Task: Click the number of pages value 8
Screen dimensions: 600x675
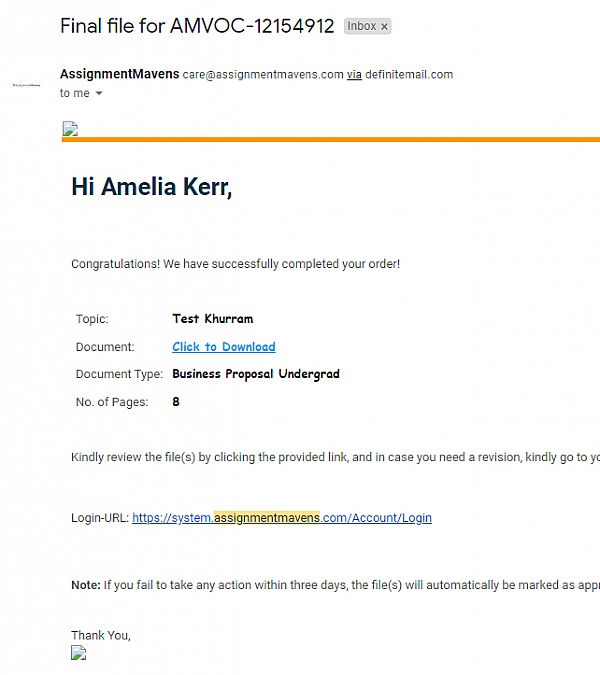Action: 176,402
